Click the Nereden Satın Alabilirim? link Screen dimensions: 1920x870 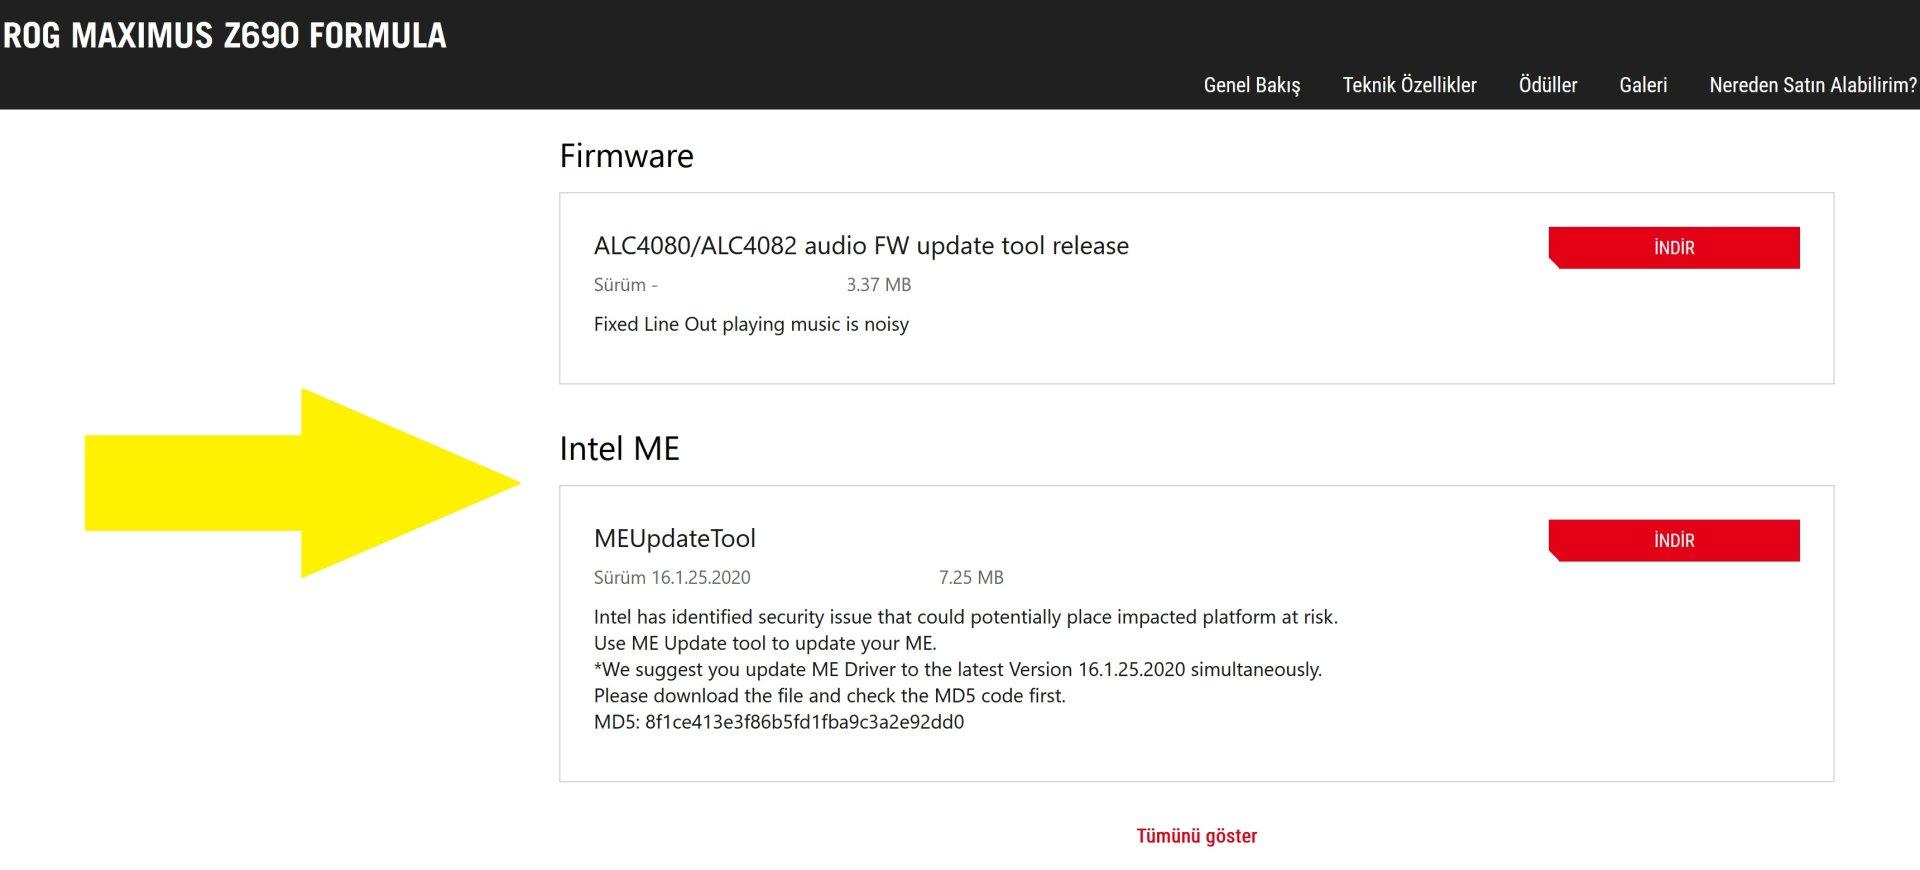pyautogui.click(x=1812, y=85)
